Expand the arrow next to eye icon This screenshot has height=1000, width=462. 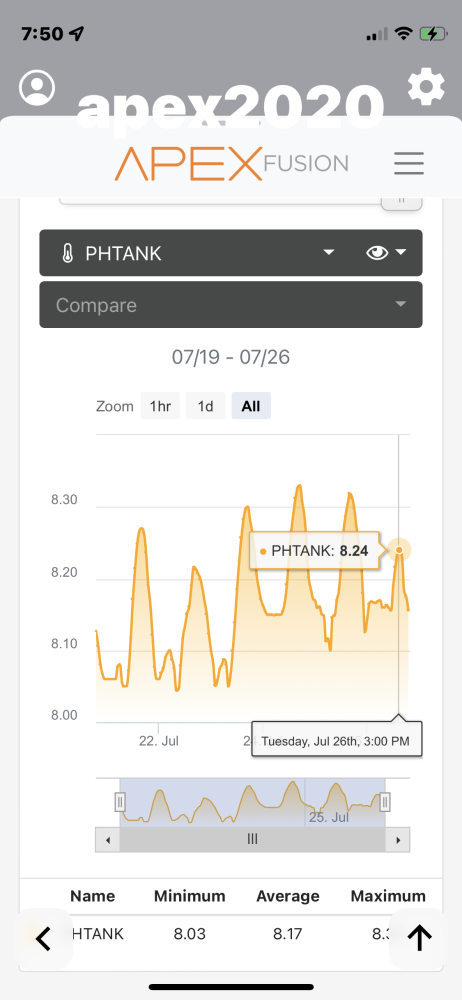[x=401, y=253]
